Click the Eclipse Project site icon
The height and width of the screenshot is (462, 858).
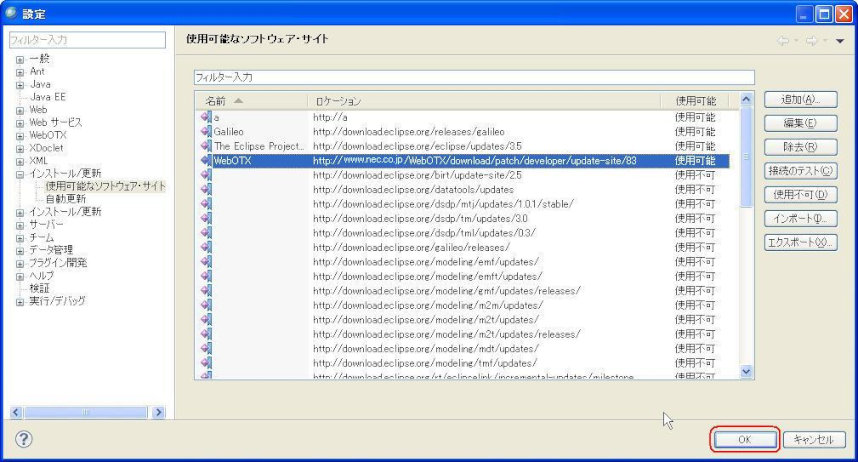[x=206, y=146]
